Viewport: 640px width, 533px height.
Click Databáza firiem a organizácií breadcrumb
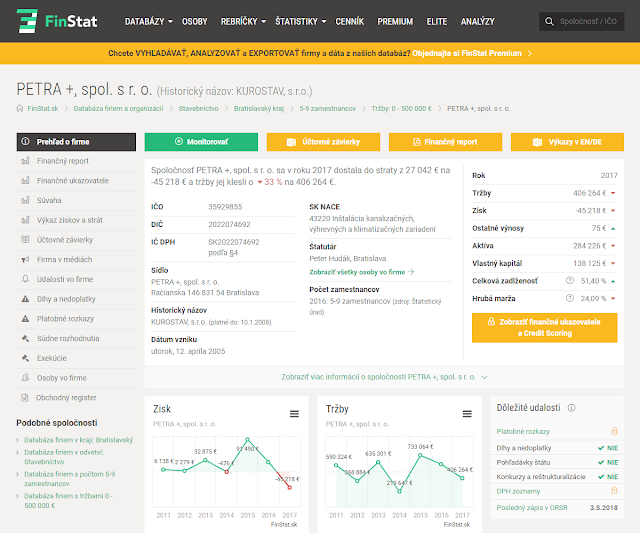(118, 109)
